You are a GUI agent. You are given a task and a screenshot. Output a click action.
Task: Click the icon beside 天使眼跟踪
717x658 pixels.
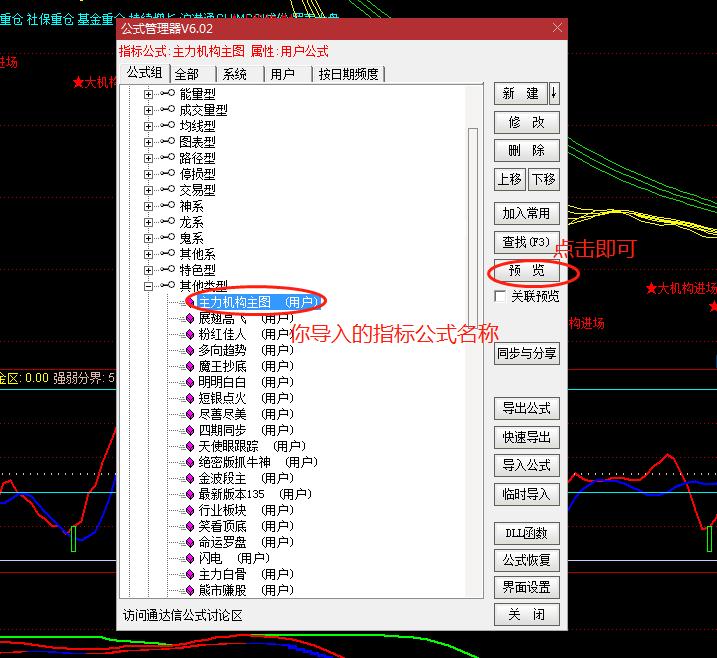point(189,446)
